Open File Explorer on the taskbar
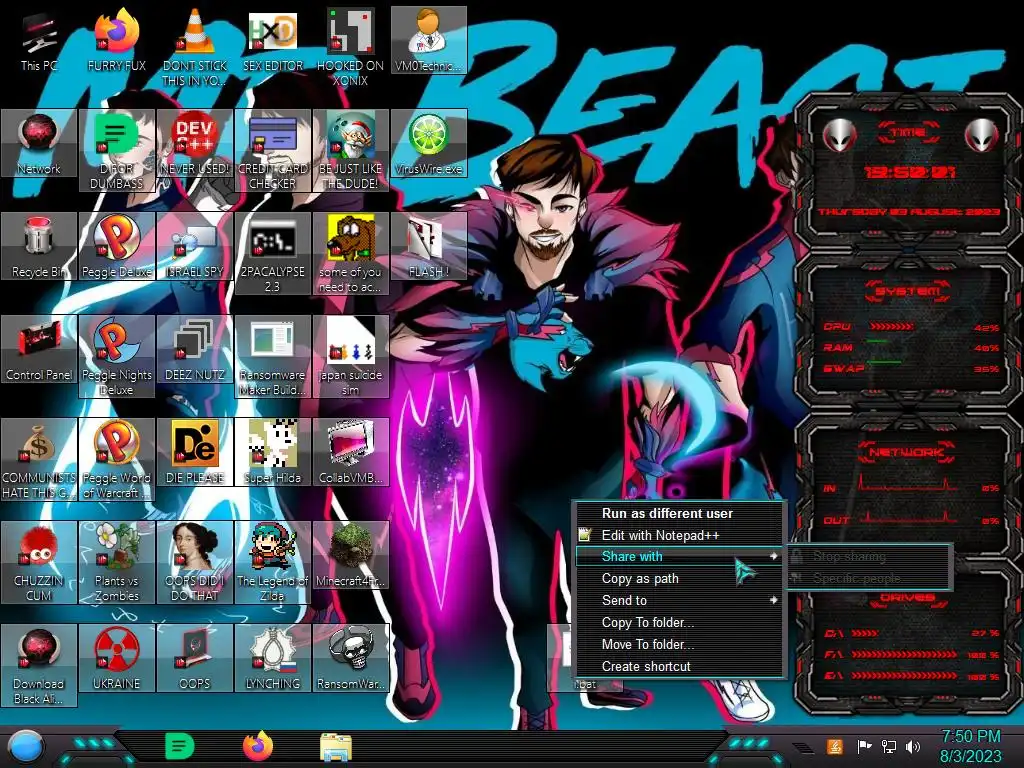 (336, 748)
